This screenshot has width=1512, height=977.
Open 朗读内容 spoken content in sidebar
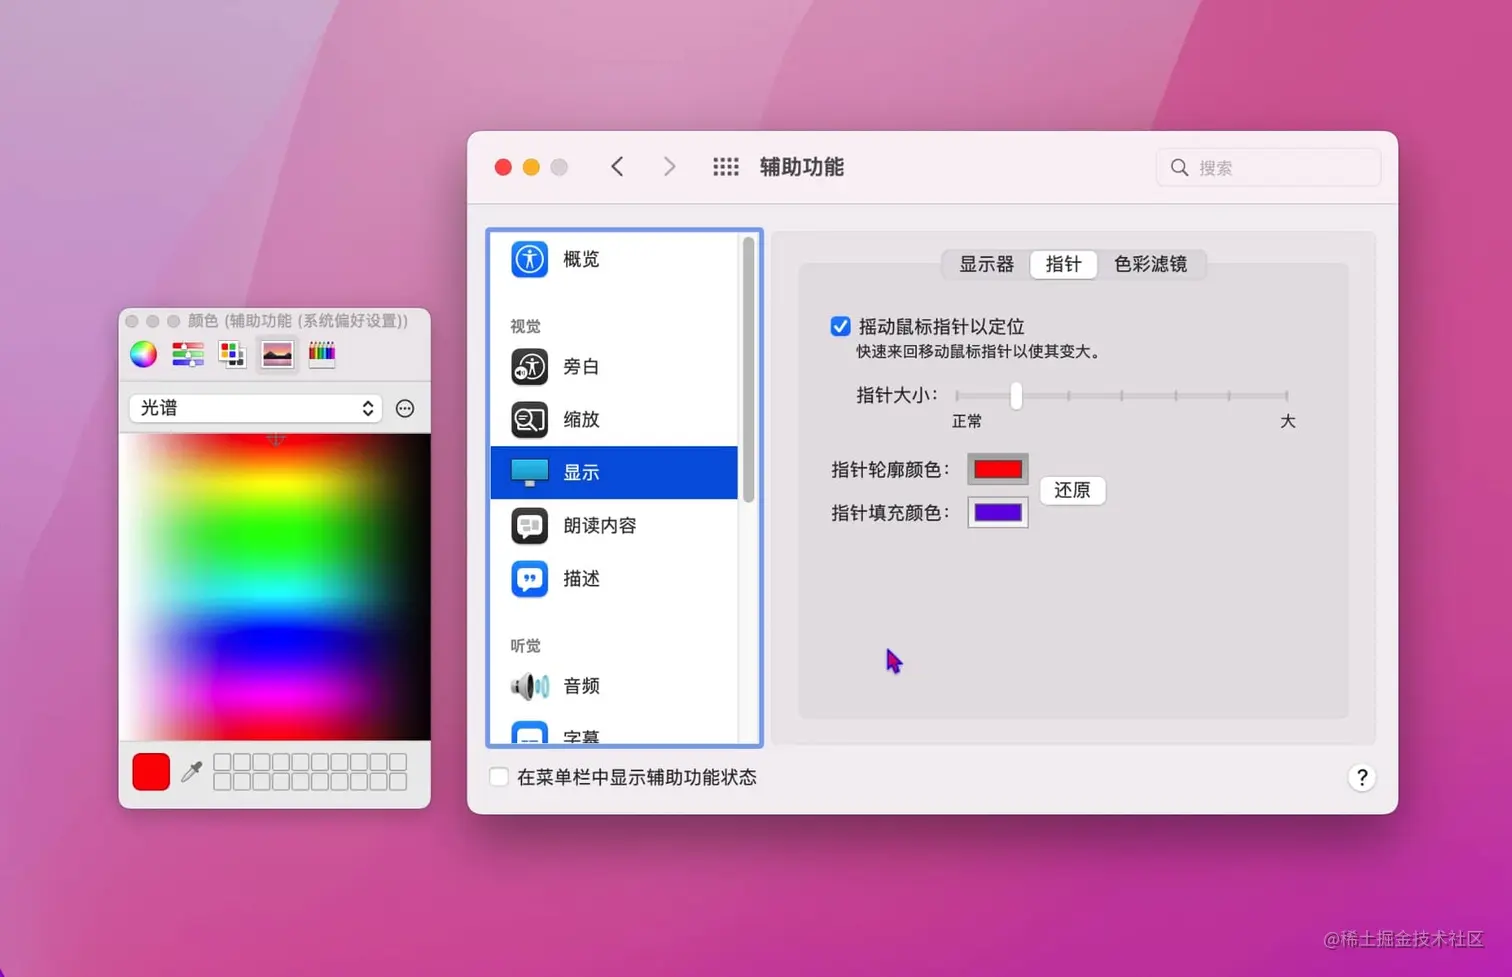614,525
